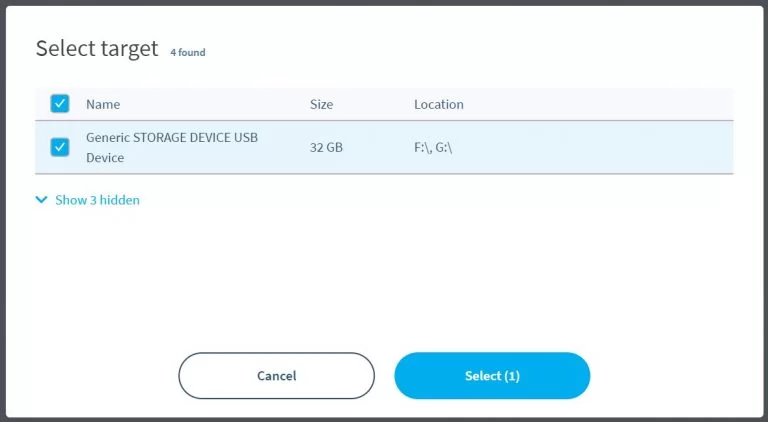Click the Location column header
The width and height of the screenshot is (768, 422).
(439, 104)
